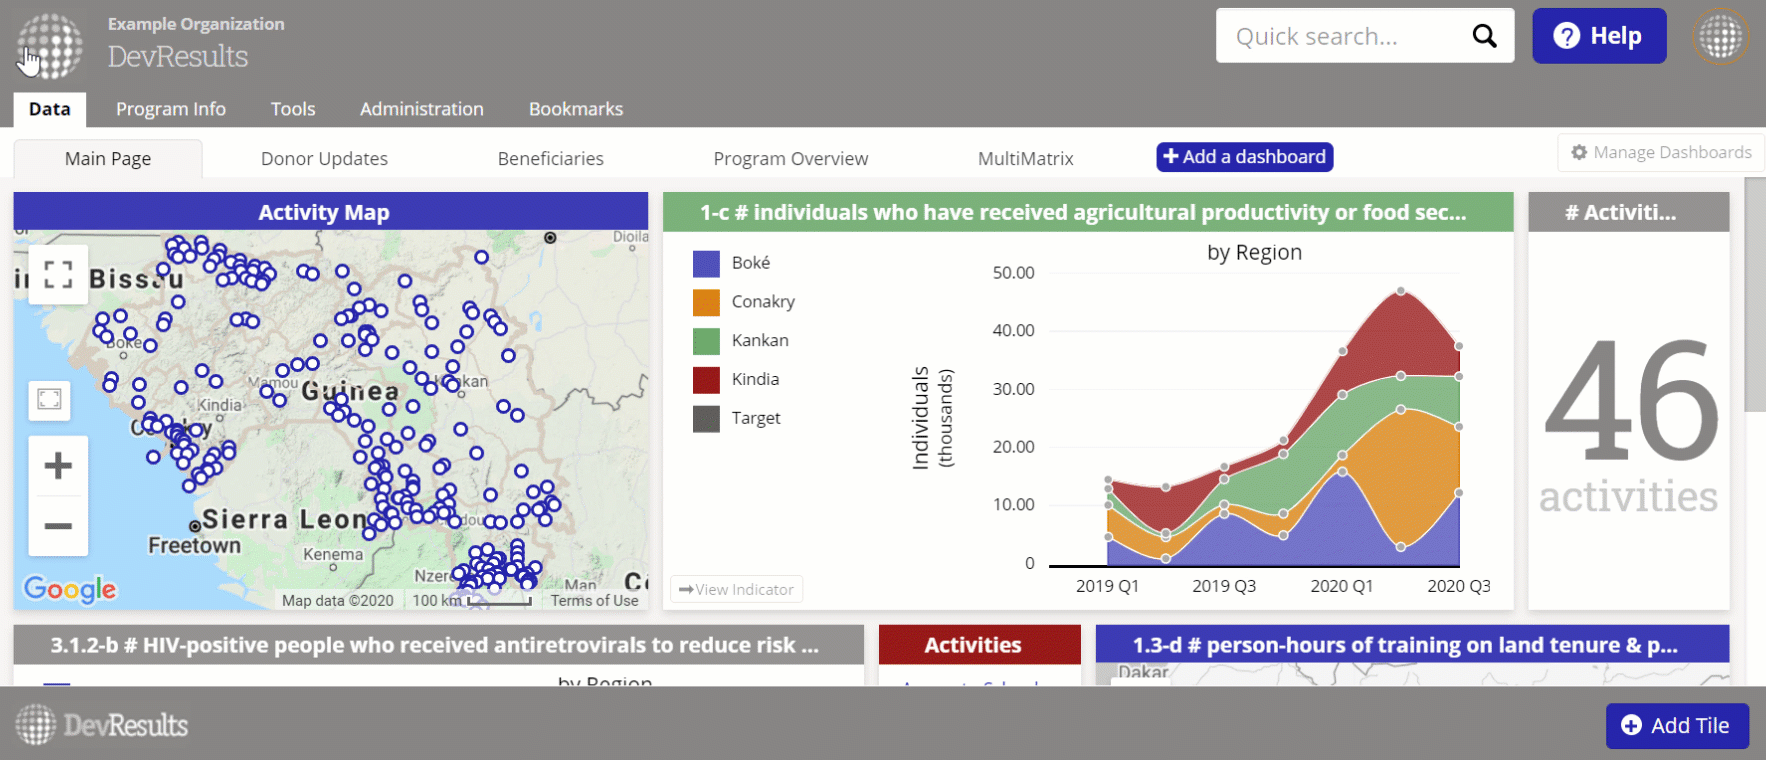Open the user profile globe avatar

click(1720, 37)
